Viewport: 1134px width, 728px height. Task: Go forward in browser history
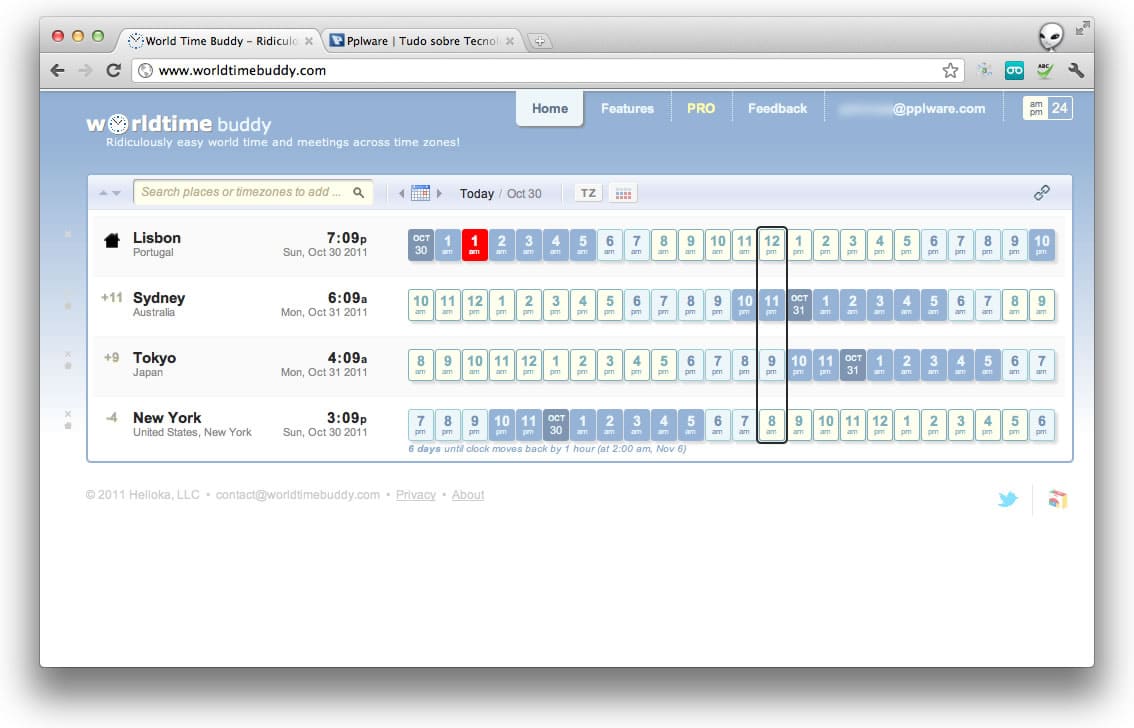click(x=85, y=70)
